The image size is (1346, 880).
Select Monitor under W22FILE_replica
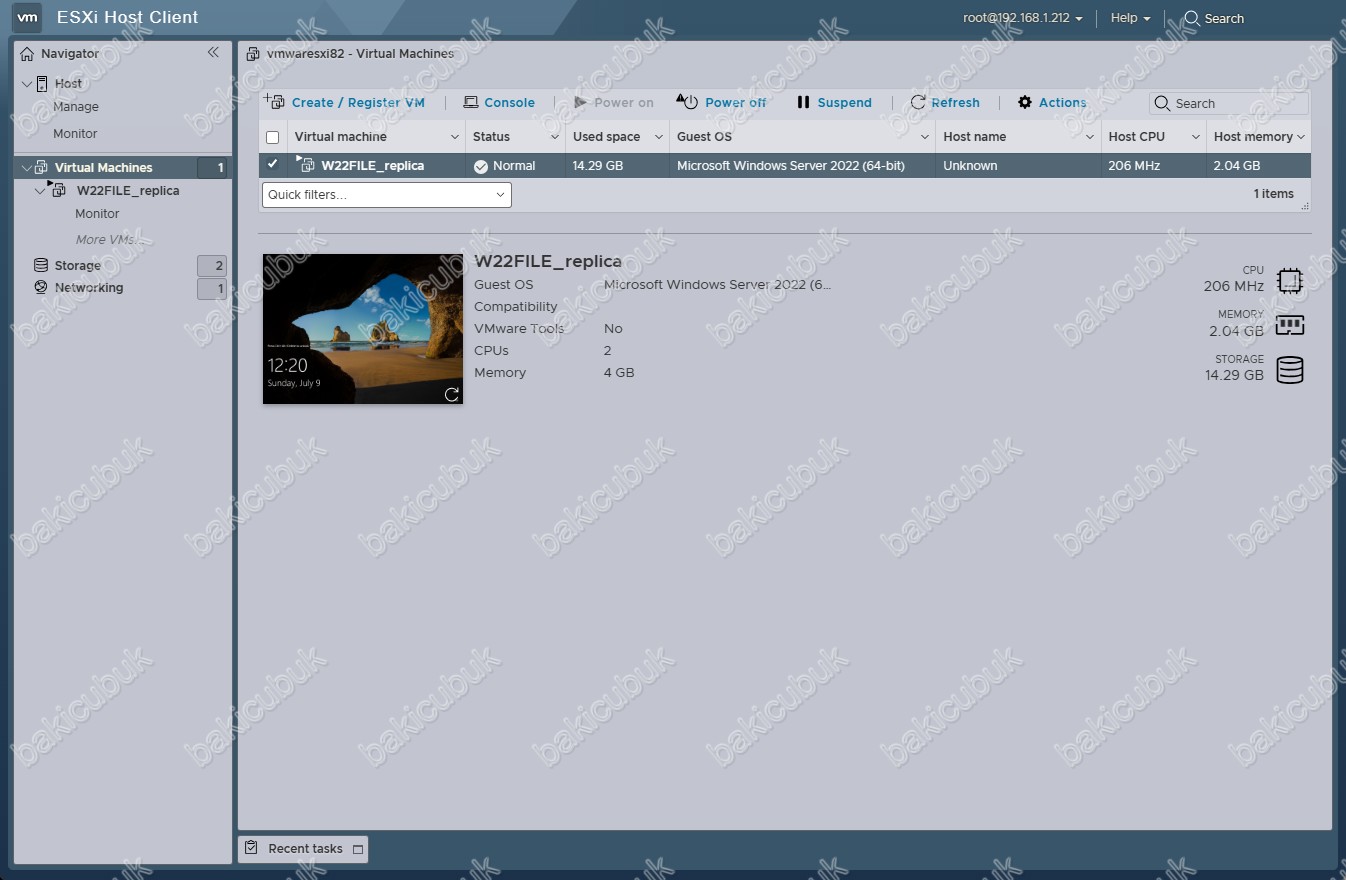(x=97, y=214)
